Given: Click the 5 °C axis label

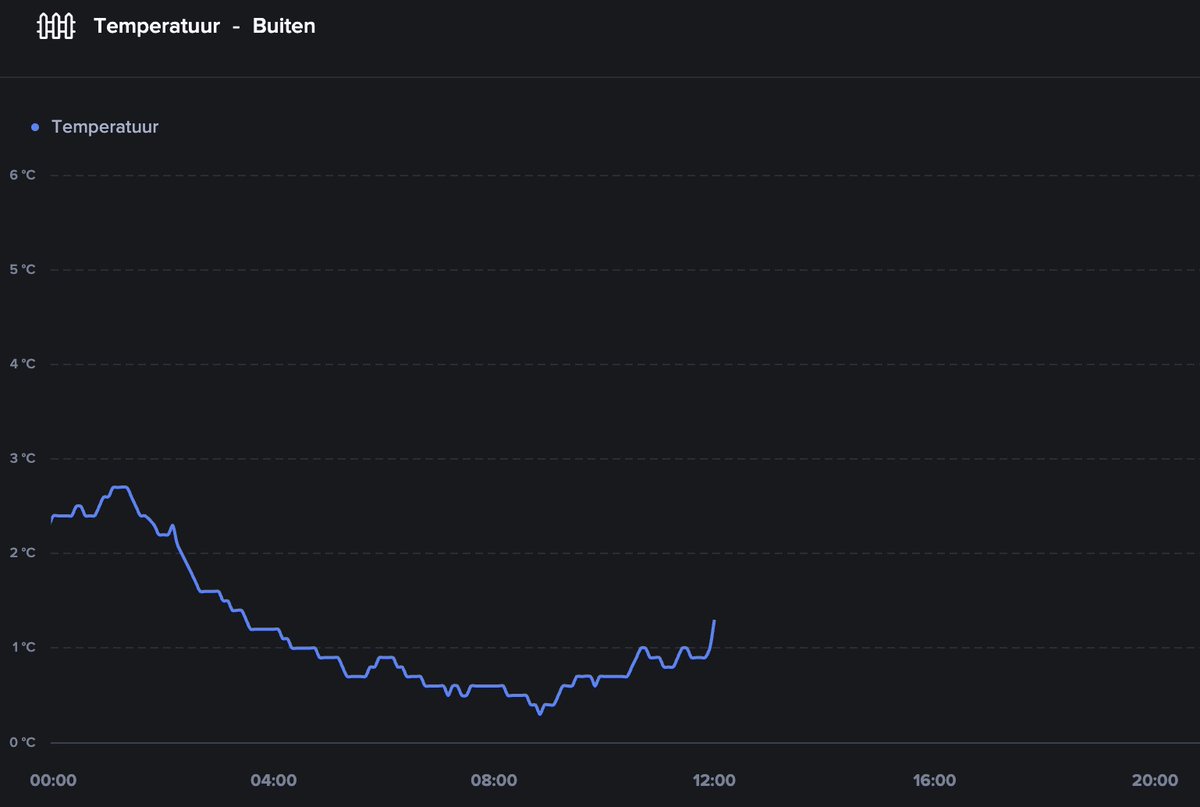Looking at the screenshot, I should tap(23, 270).
